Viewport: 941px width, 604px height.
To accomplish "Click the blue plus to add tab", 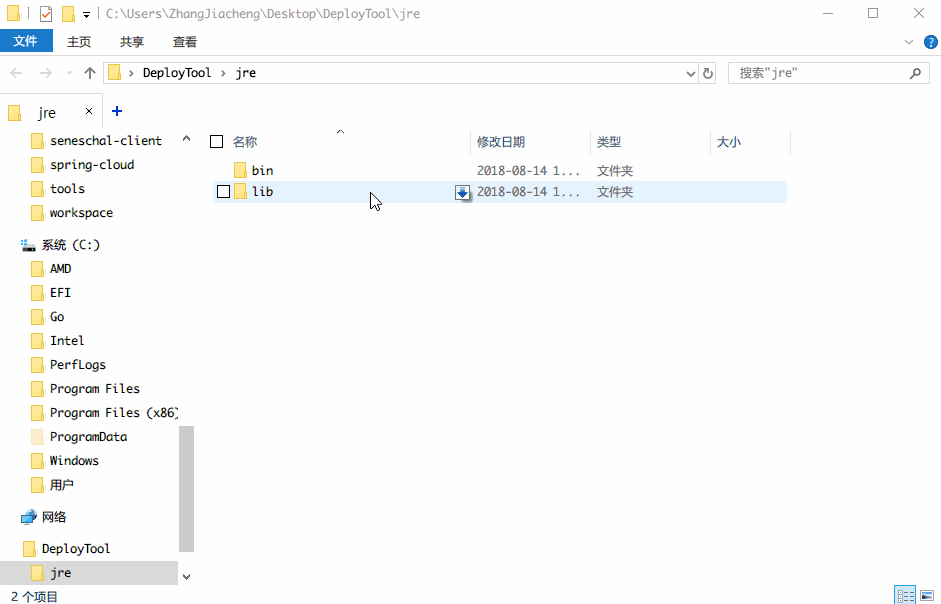I will 117,111.
